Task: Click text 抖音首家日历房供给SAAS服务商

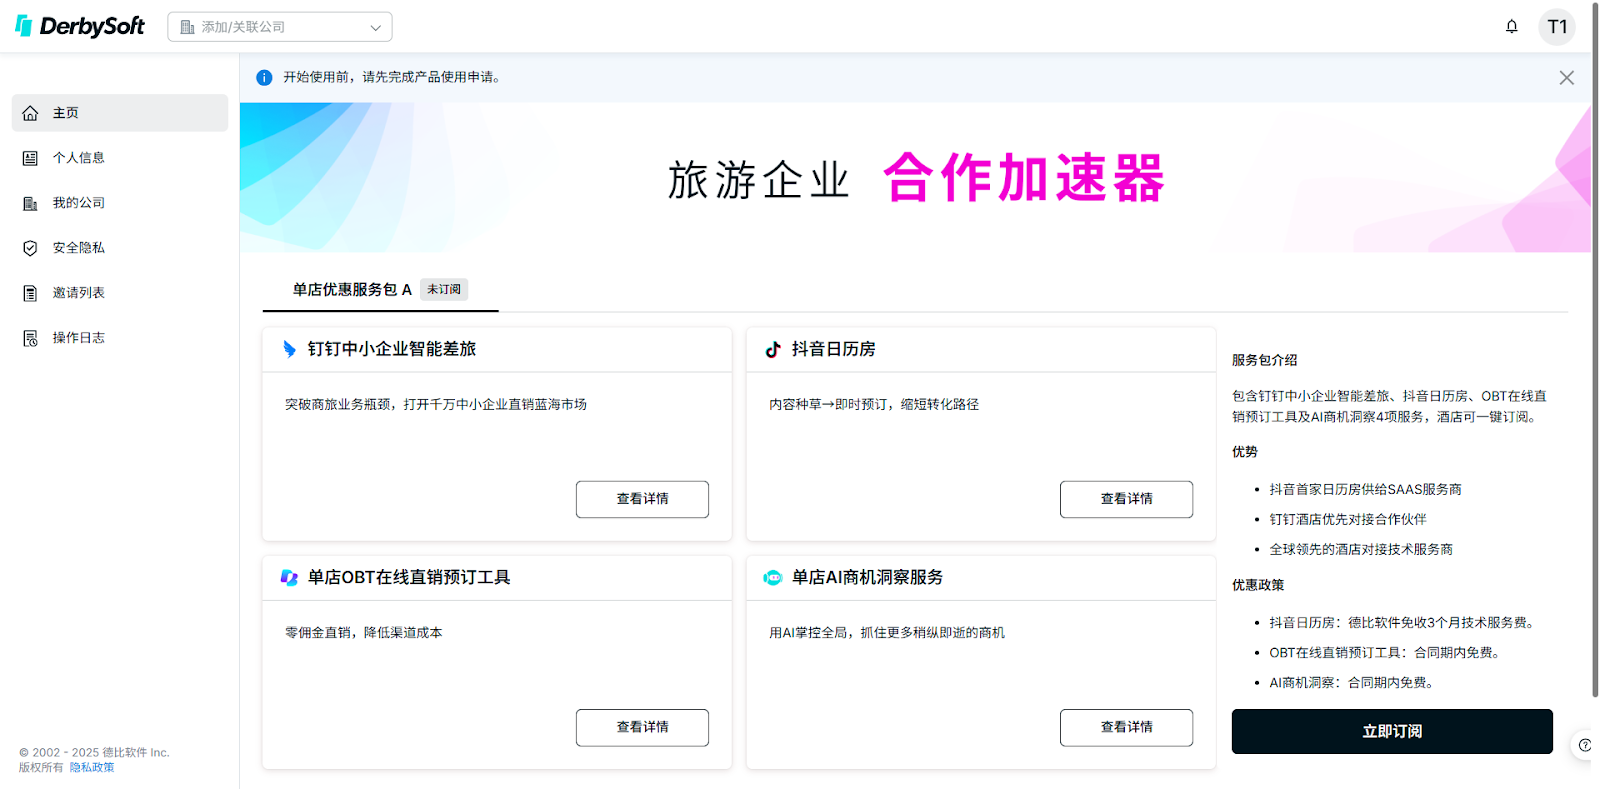Action: tap(1365, 489)
